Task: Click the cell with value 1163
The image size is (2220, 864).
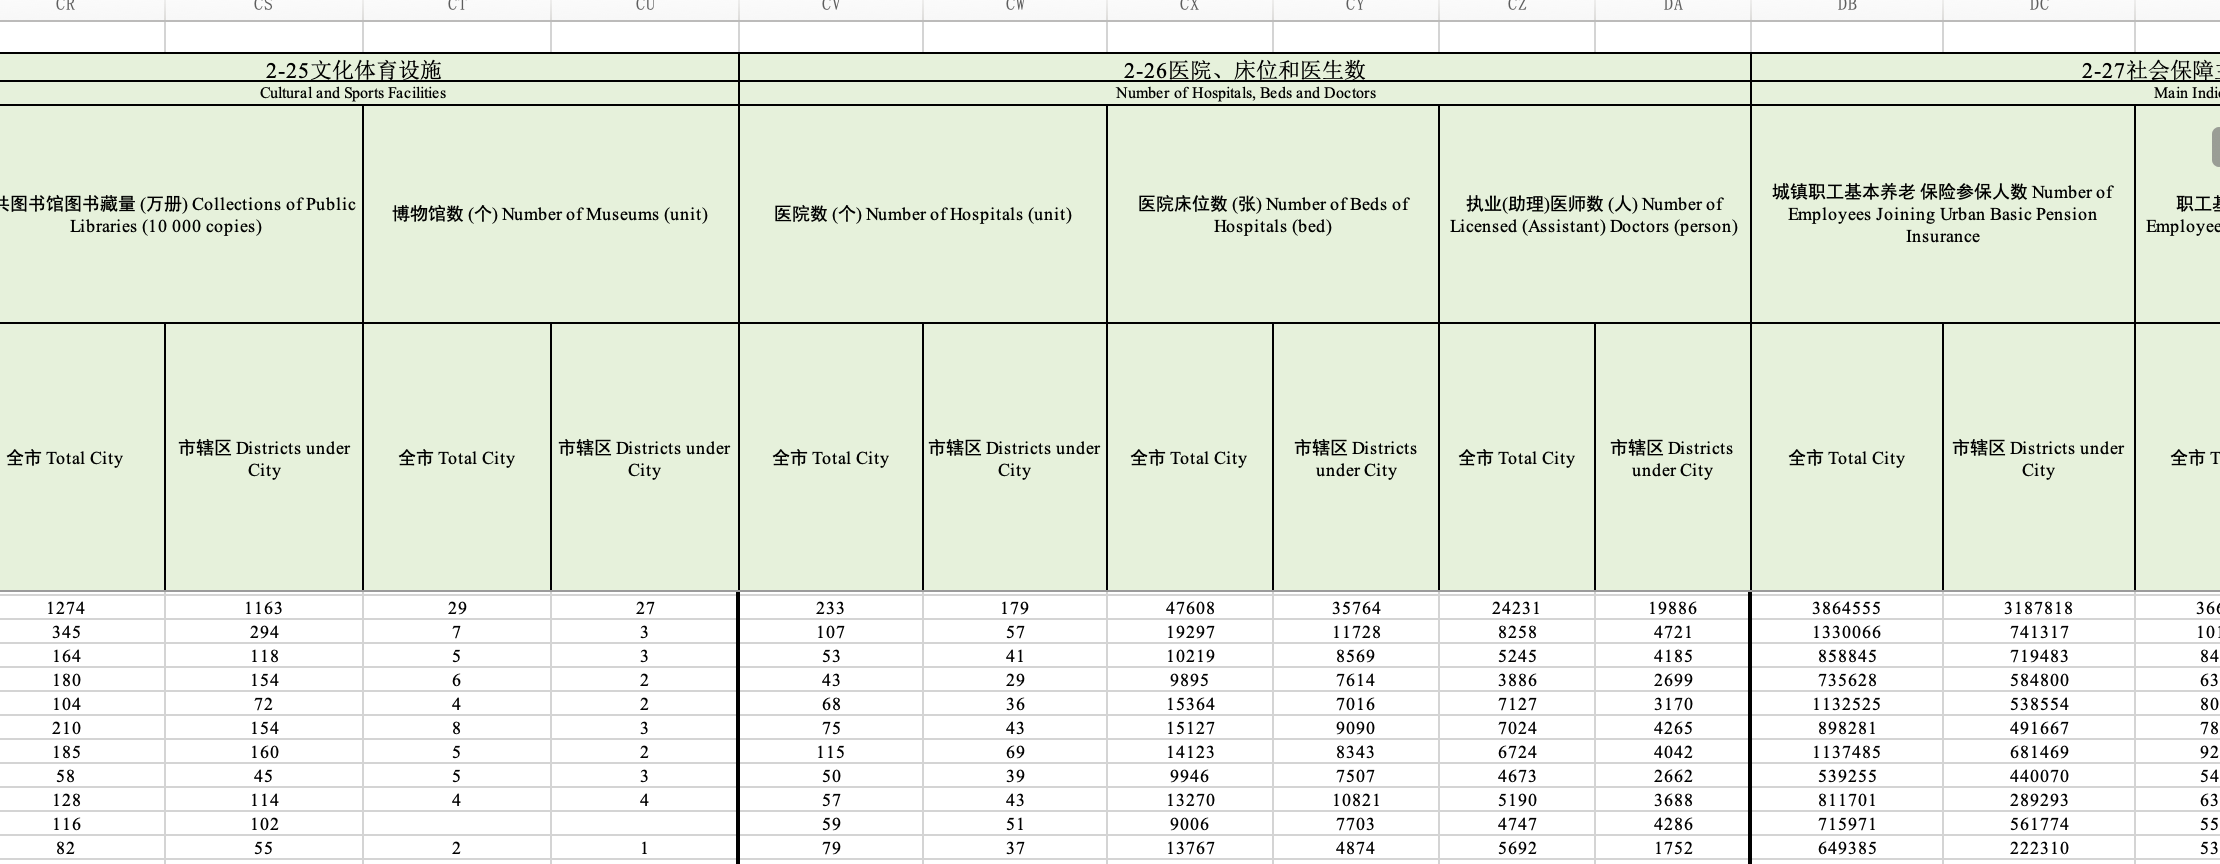Action: [264, 608]
